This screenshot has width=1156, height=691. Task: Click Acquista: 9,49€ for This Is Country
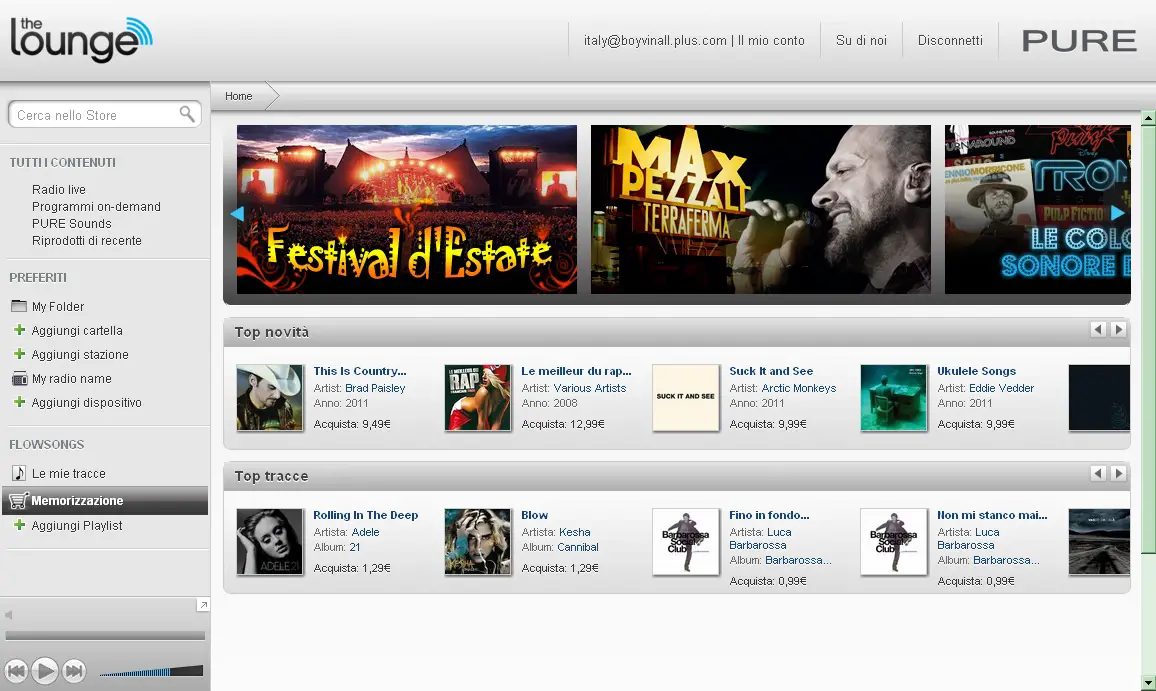[x=352, y=424]
